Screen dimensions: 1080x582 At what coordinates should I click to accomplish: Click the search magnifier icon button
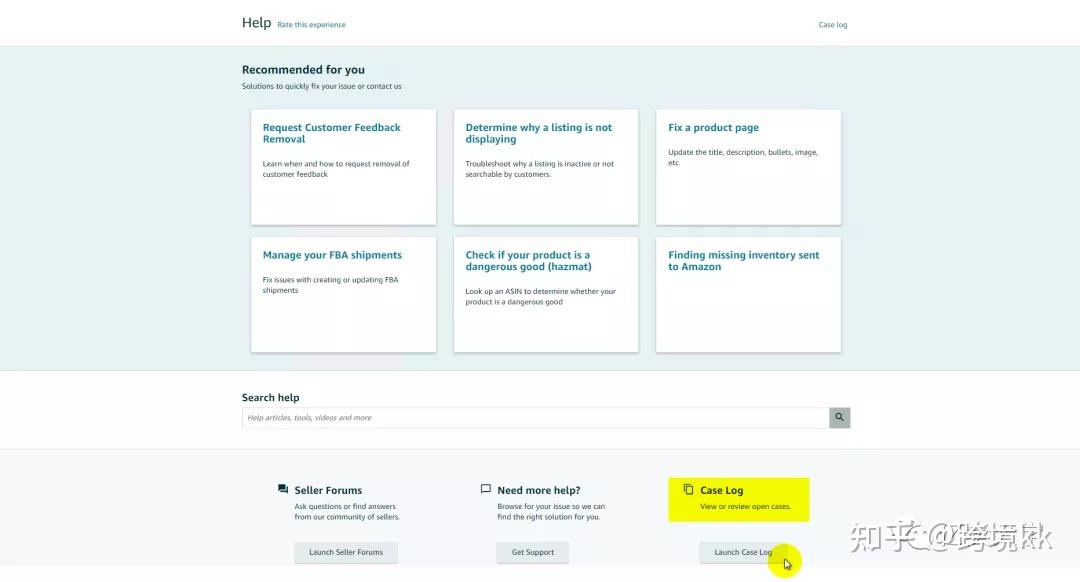pyautogui.click(x=839, y=418)
